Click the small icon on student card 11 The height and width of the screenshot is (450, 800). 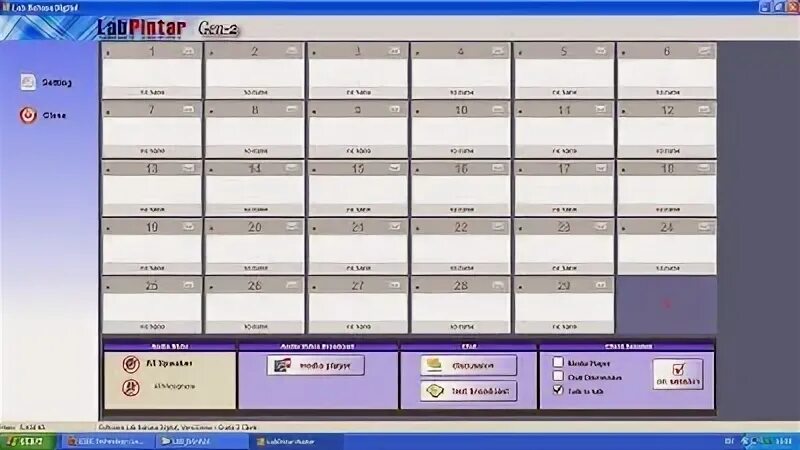click(601, 110)
